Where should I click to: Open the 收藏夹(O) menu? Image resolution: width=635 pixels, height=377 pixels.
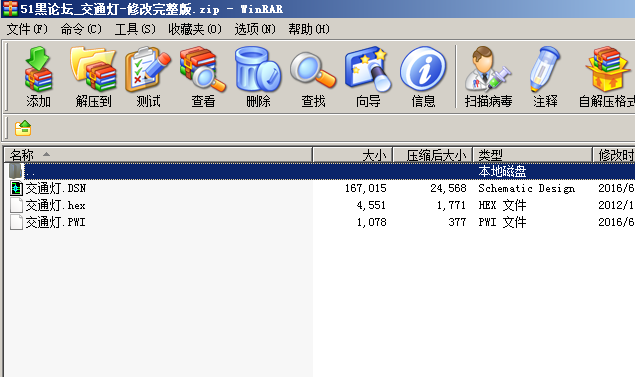(195, 29)
